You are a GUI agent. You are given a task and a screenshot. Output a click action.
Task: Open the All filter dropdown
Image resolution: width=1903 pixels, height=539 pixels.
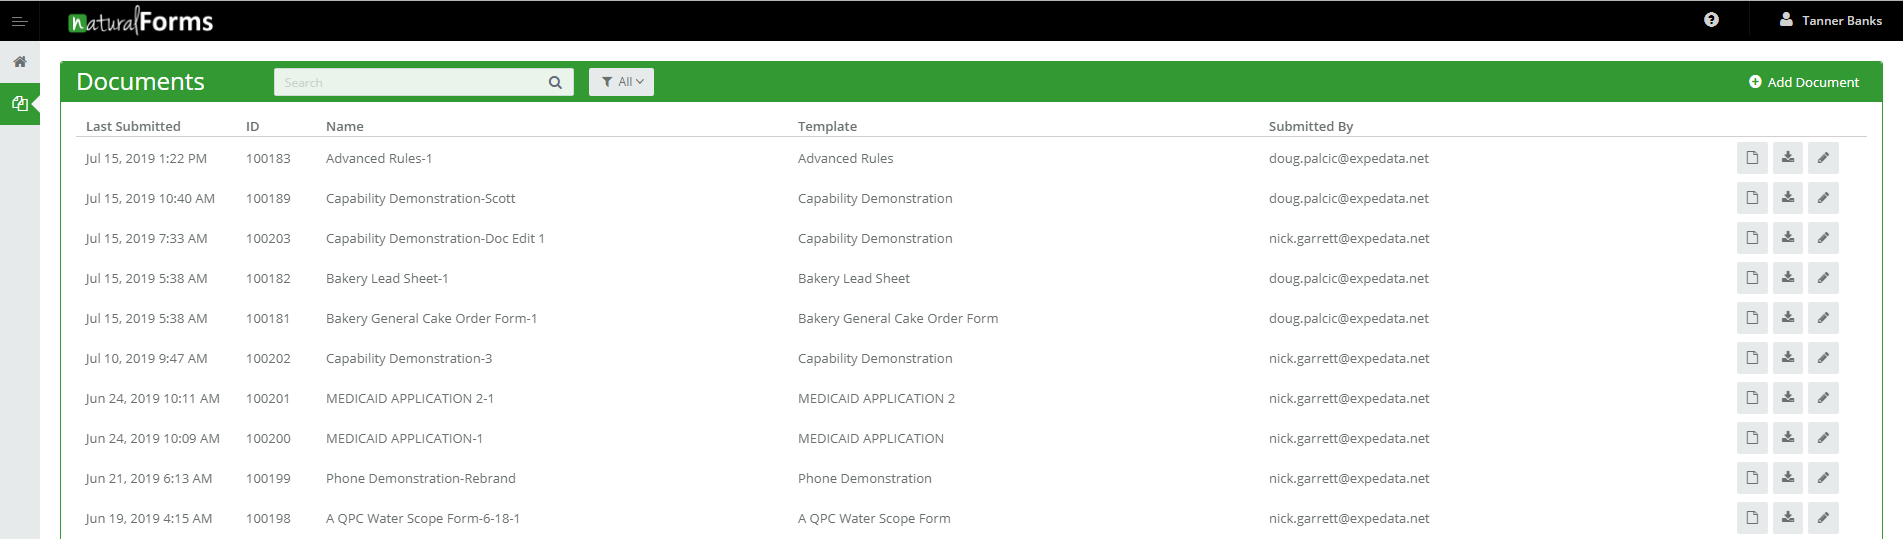(621, 82)
